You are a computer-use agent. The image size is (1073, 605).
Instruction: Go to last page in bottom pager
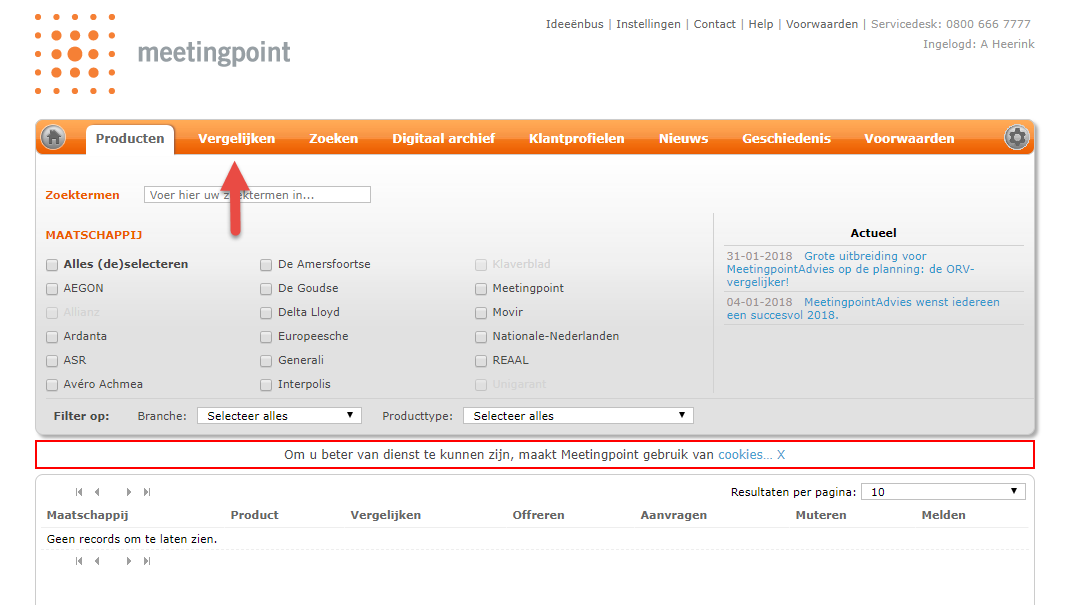[146, 561]
